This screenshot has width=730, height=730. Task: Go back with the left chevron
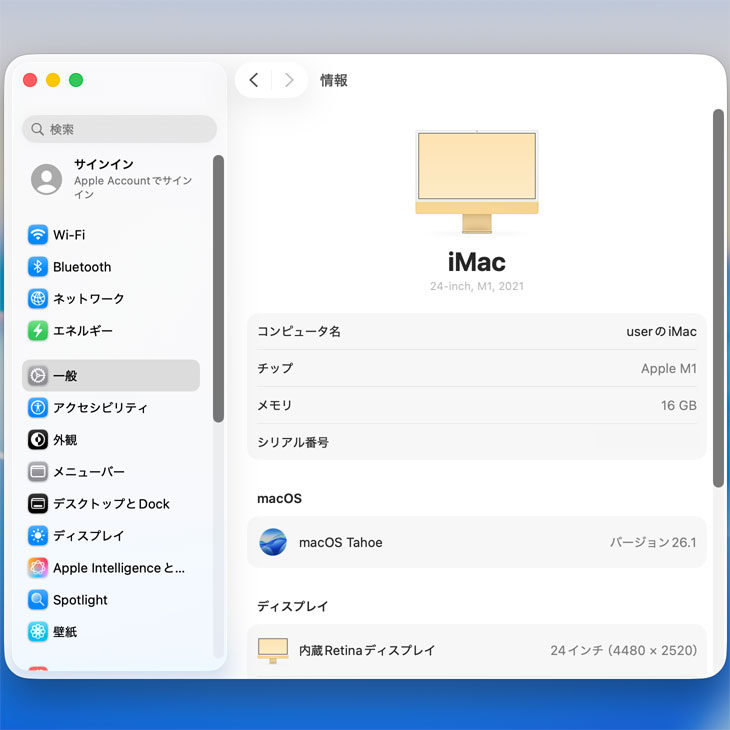point(254,80)
